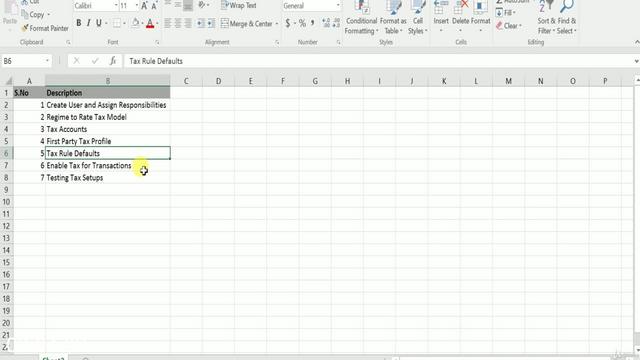
Task: Open Font Color dropdown arrow
Action: pyautogui.click(x=158, y=24)
